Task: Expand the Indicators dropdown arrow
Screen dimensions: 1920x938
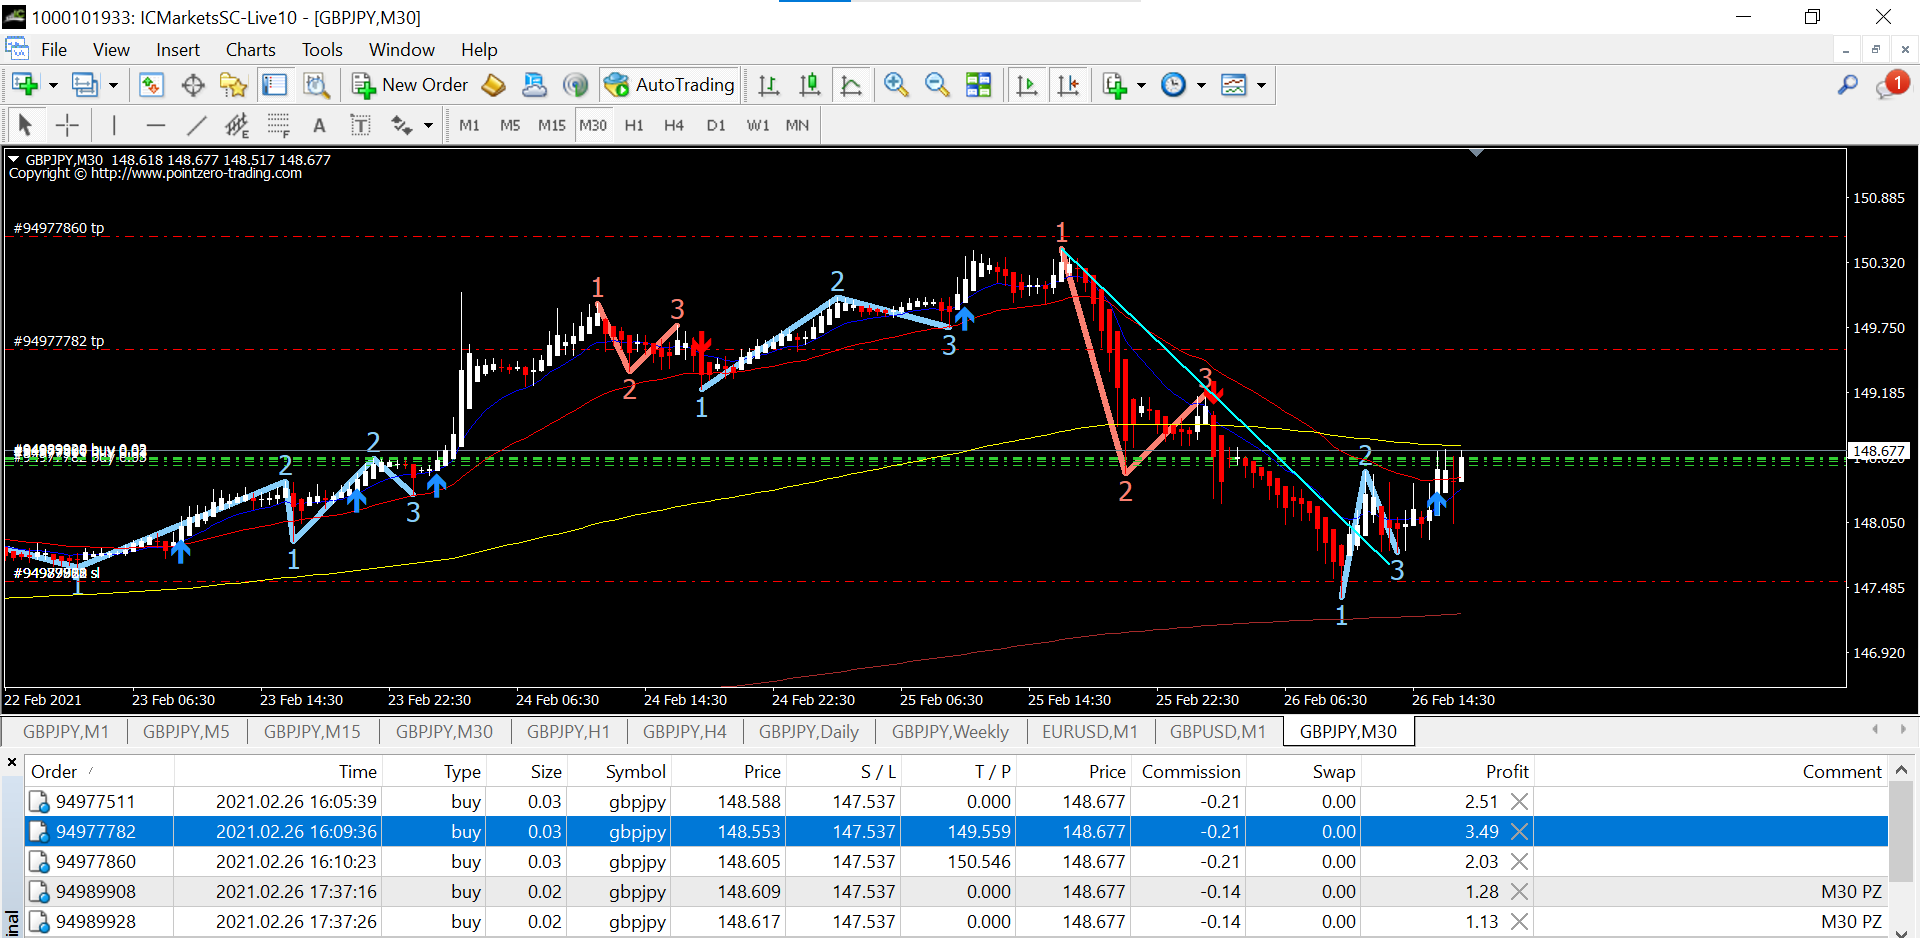Action: 1141,85
